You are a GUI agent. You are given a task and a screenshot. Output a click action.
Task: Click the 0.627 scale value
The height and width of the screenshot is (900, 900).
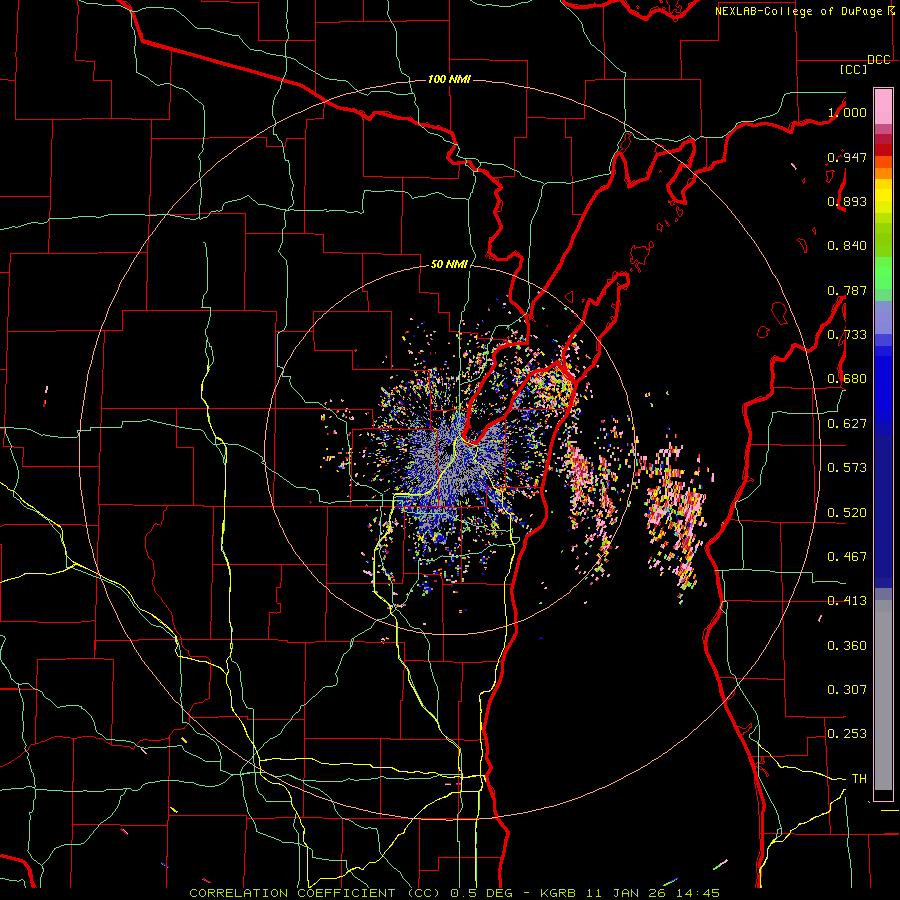pyautogui.click(x=847, y=424)
